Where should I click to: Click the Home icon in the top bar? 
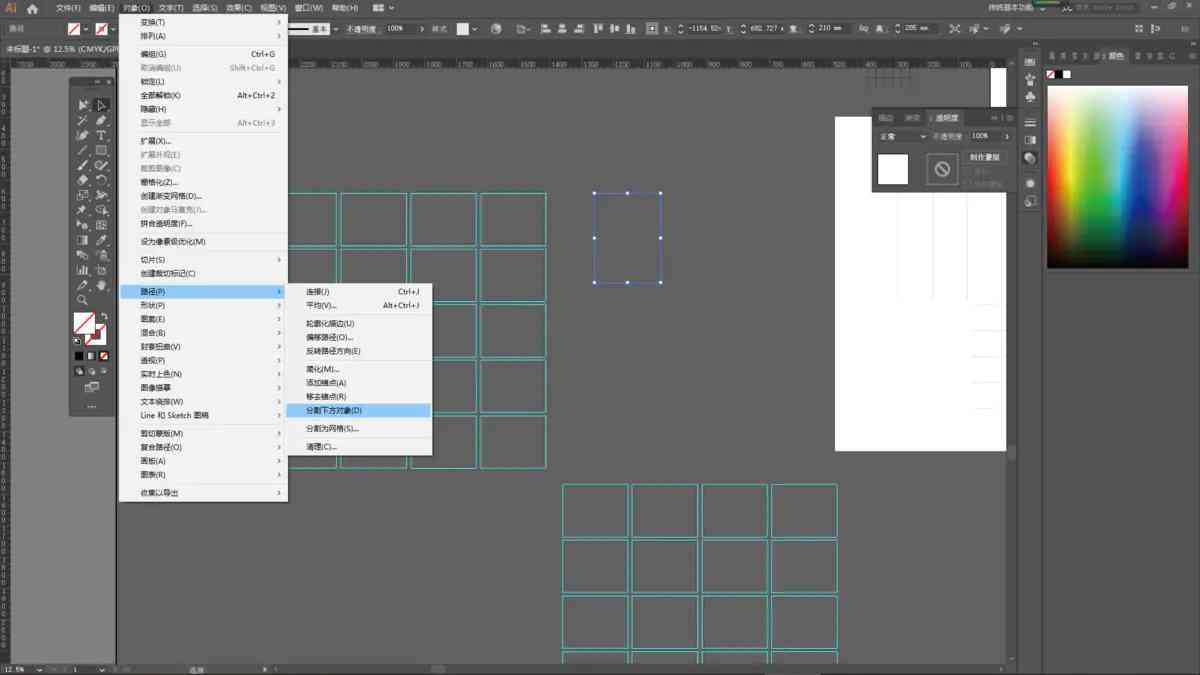coord(32,8)
